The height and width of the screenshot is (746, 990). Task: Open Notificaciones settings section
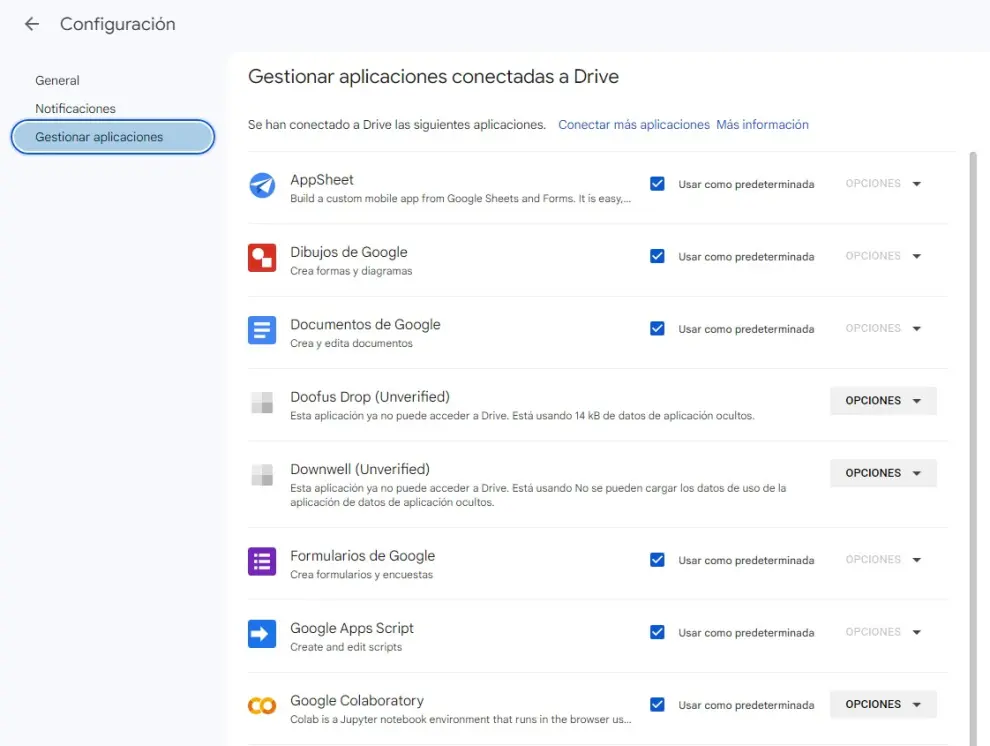click(75, 108)
